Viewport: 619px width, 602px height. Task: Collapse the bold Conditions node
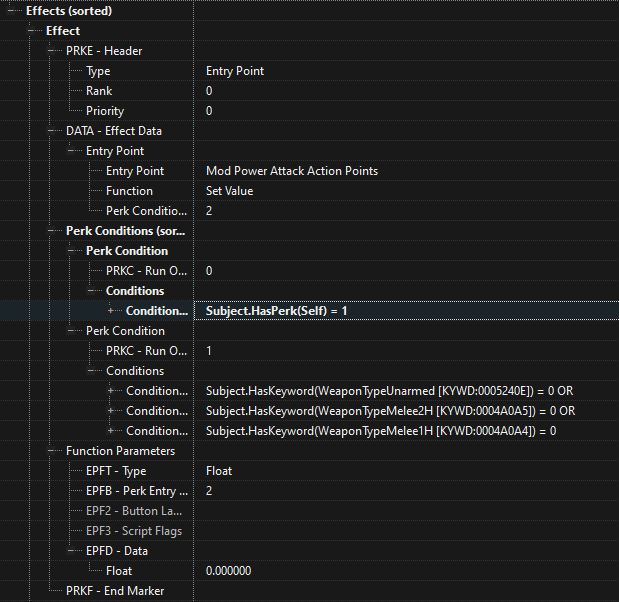pyautogui.click(x=91, y=291)
